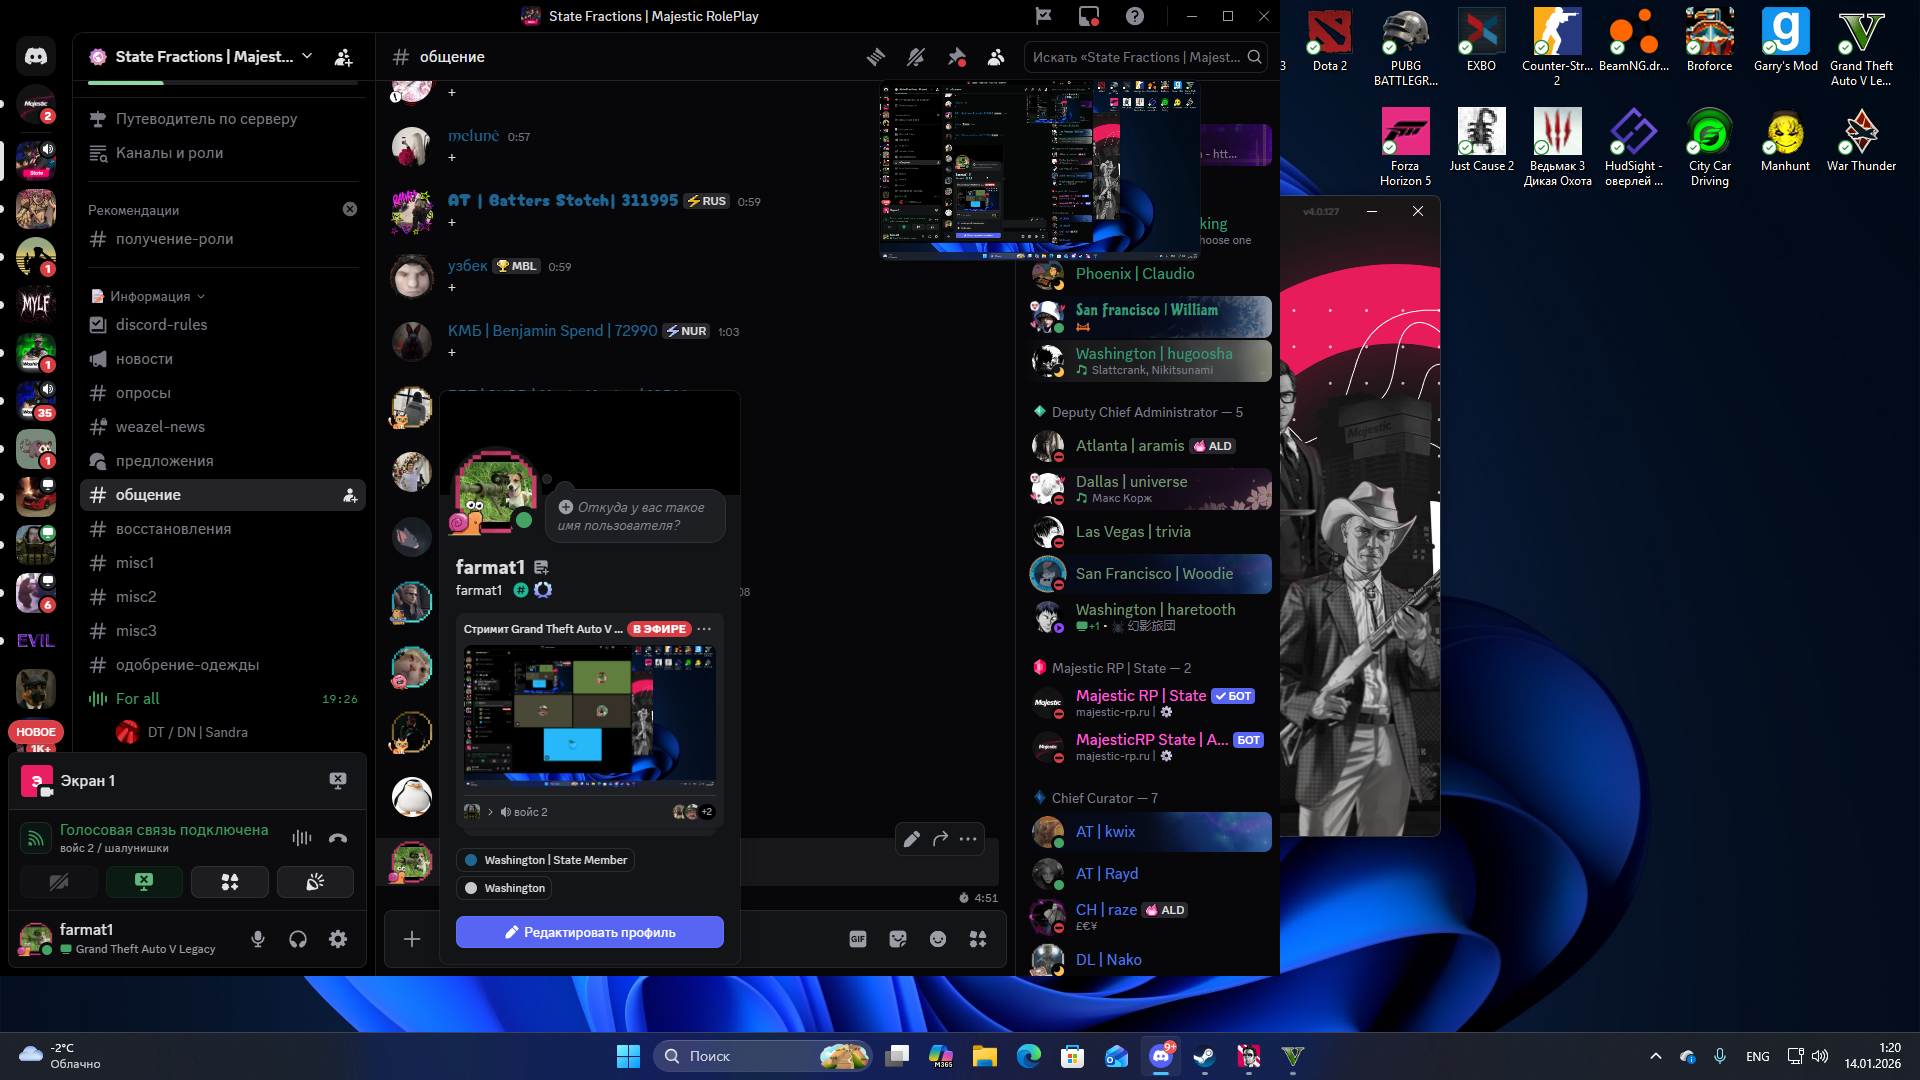1920x1080 pixels.
Task: Collapse the Информация channel category
Action: point(150,296)
